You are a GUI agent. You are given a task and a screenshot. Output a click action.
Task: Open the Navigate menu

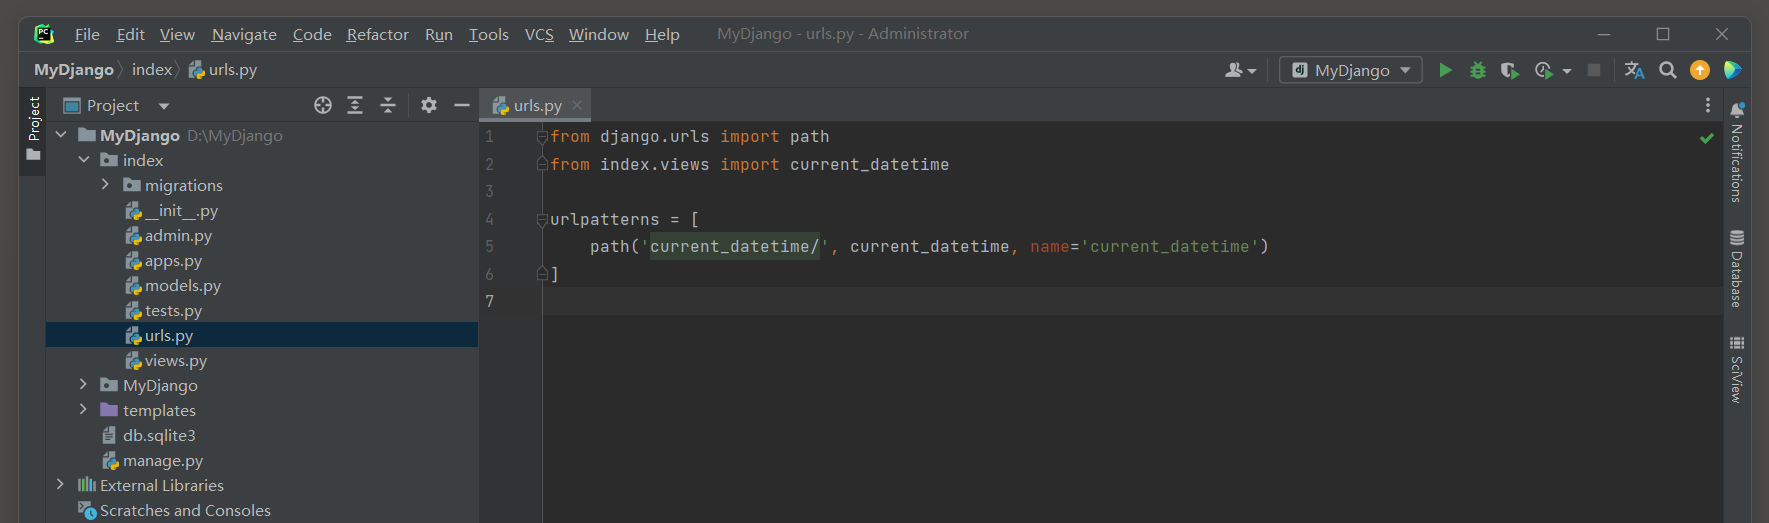point(244,34)
